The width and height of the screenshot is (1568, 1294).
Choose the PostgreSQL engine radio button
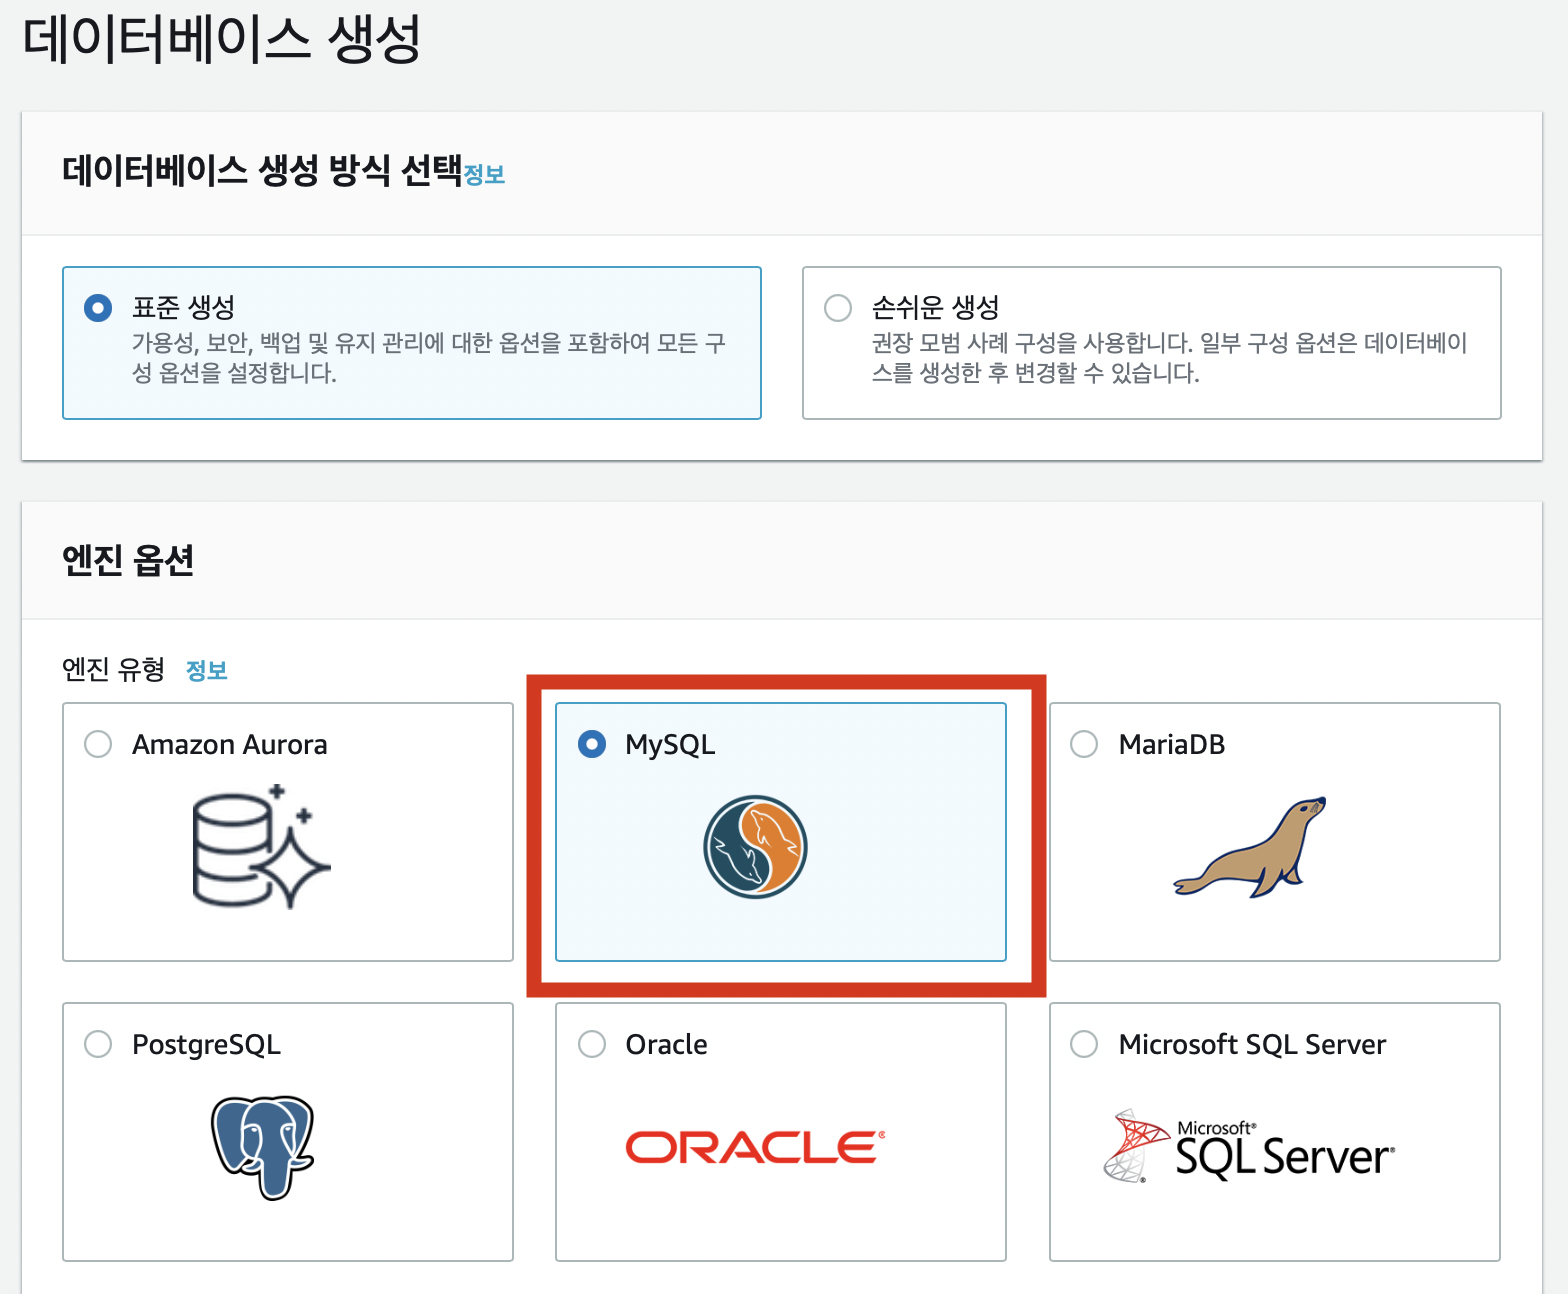point(98,1044)
